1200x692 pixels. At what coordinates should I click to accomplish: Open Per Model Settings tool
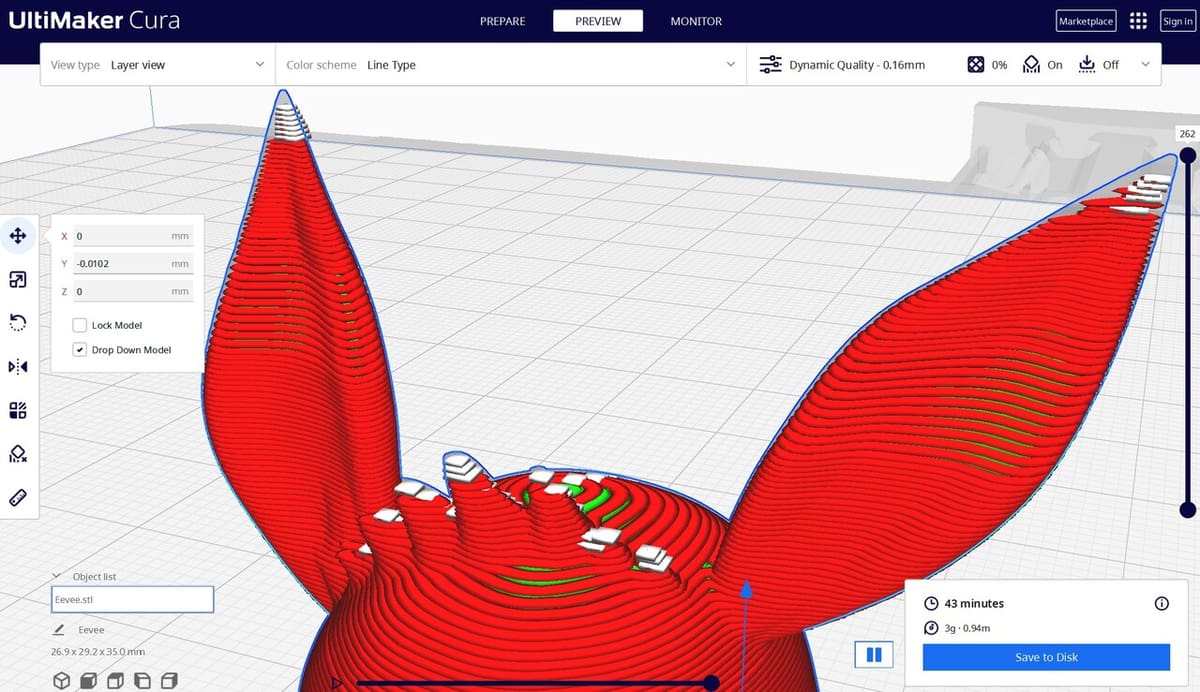(x=17, y=410)
